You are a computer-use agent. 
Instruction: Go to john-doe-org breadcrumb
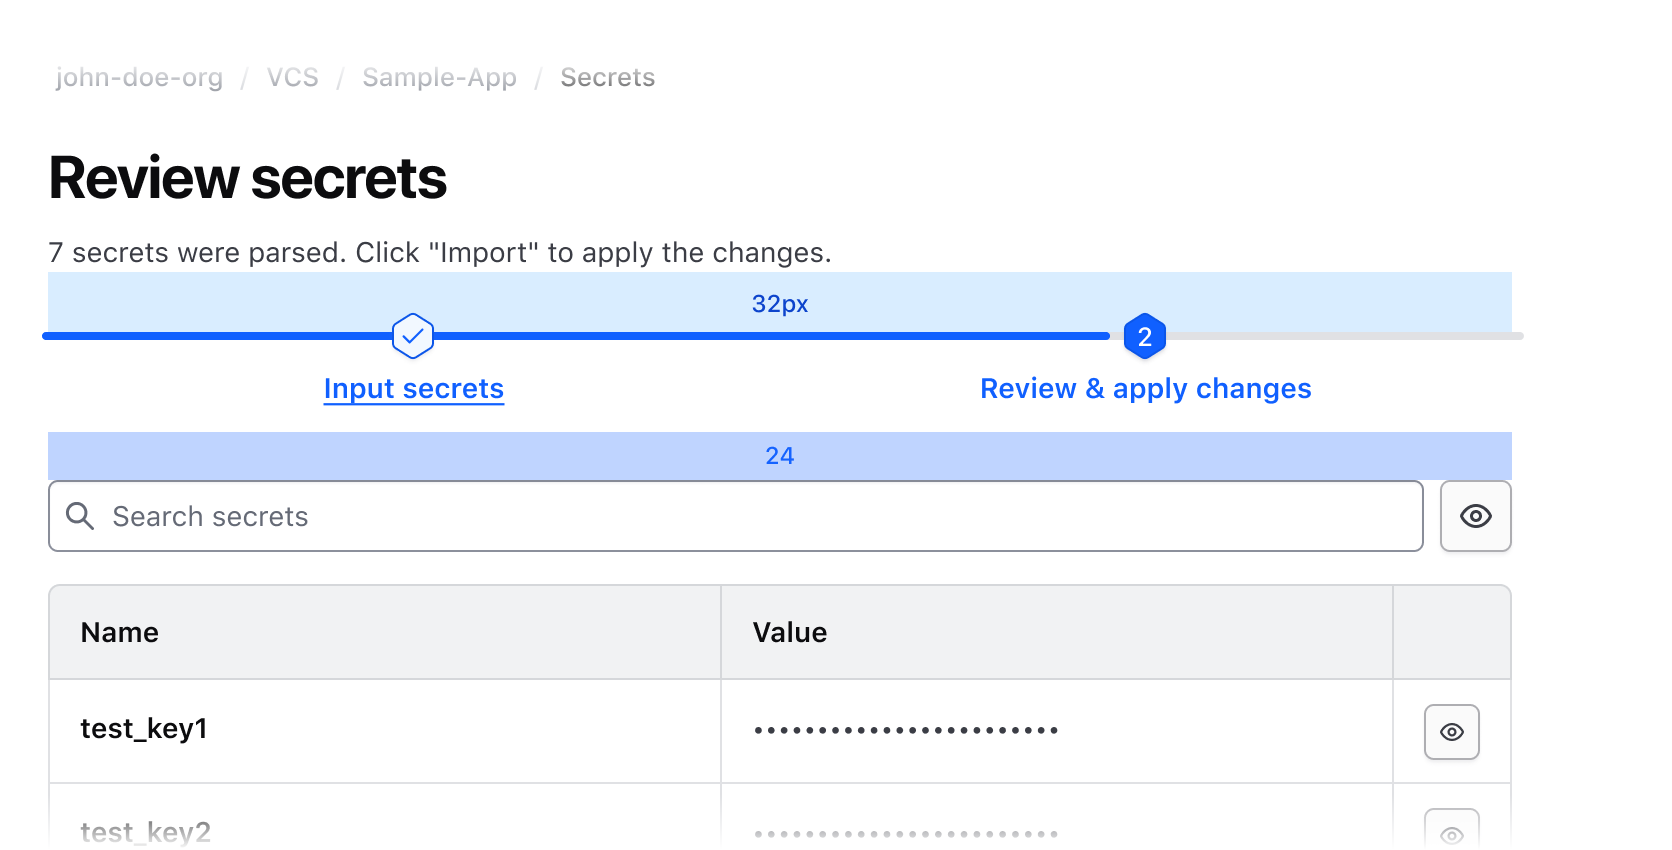point(139,77)
